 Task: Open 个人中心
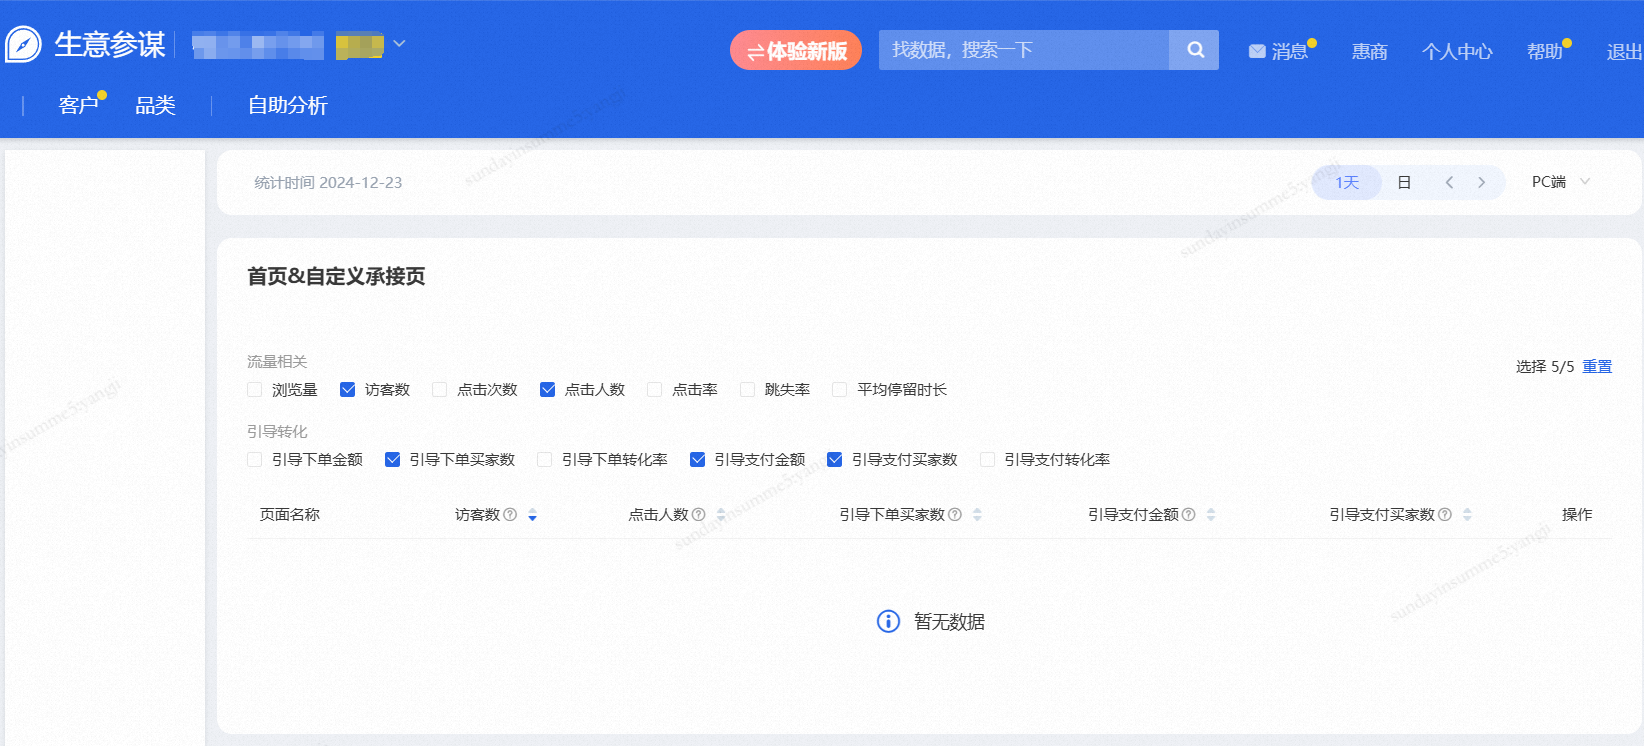pyautogui.click(x=1457, y=51)
